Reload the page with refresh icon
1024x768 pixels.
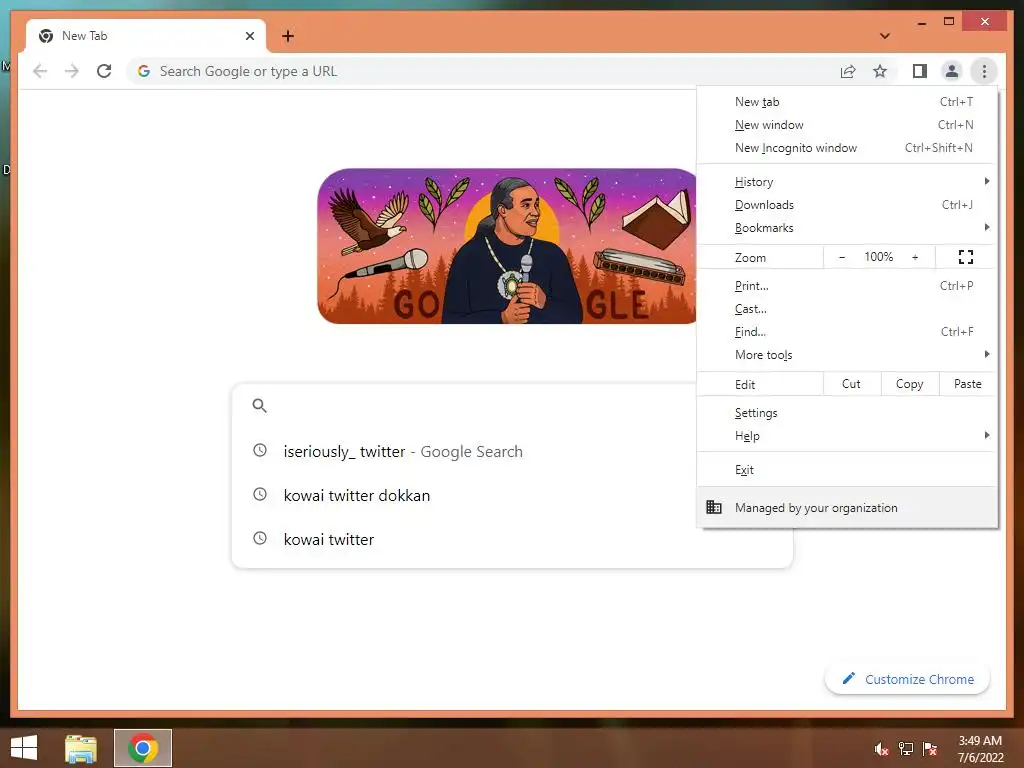coord(104,71)
